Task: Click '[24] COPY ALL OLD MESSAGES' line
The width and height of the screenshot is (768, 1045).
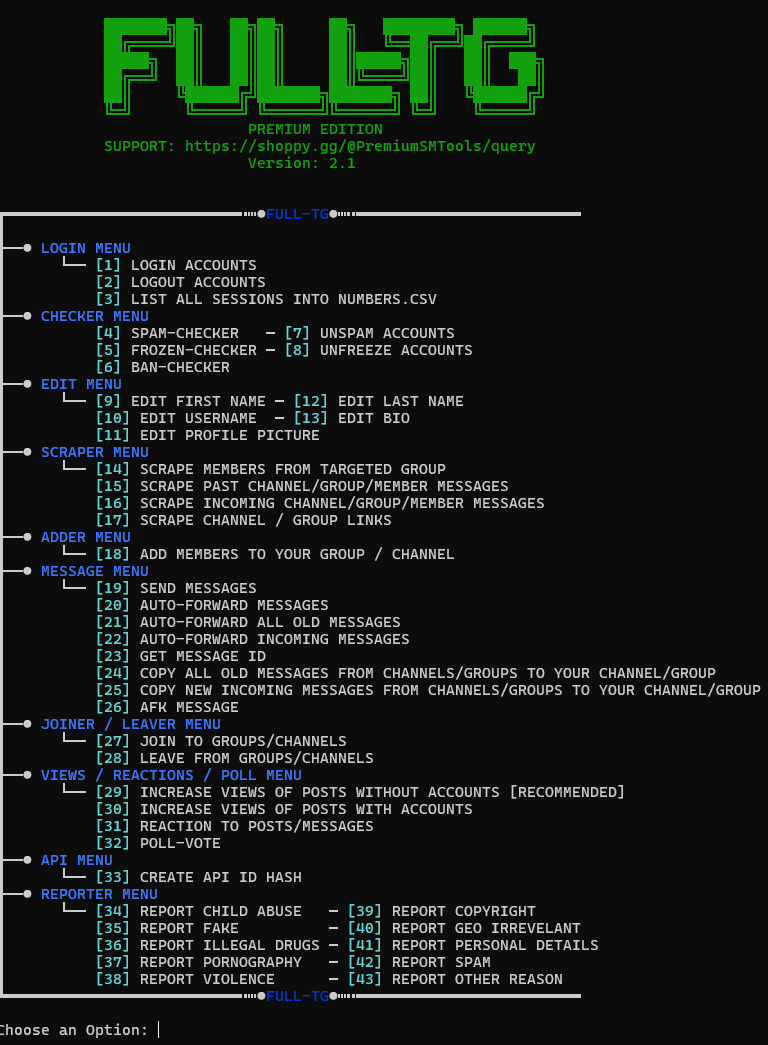Action: [405, 673]
